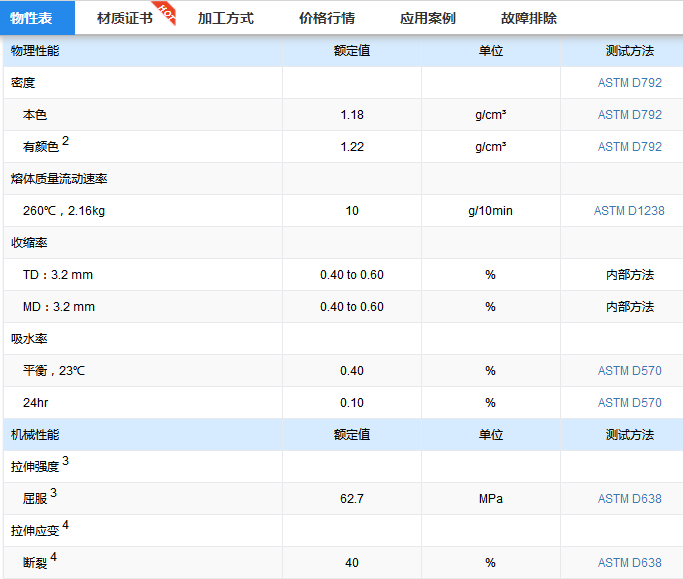683x579 pixels.
Task: Open ASTM D638 link in 断裂 row
Action: [629, 563]
